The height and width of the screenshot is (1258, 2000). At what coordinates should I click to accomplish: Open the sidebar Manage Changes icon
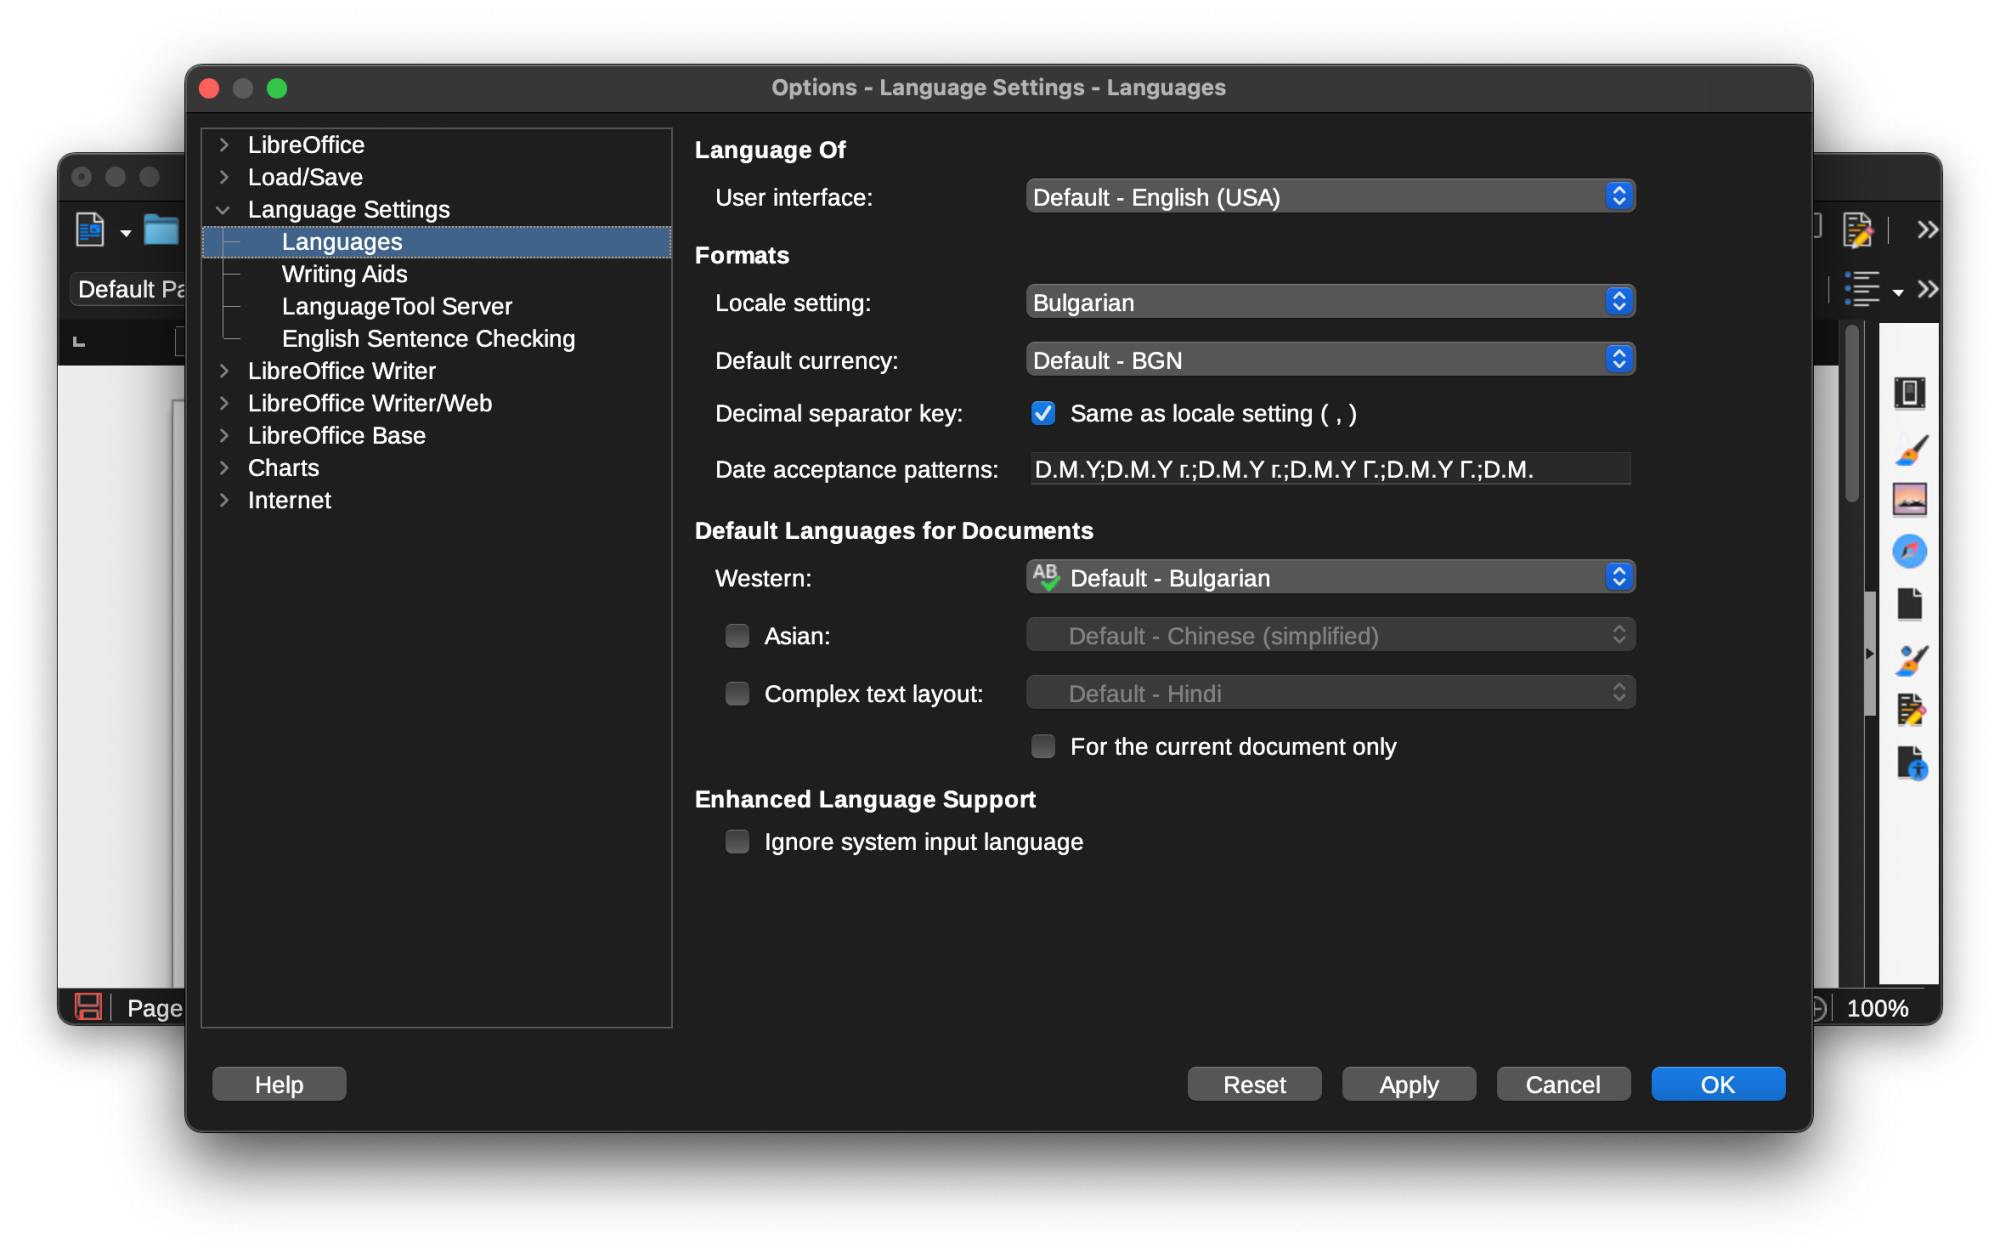tap(1910, 710)
